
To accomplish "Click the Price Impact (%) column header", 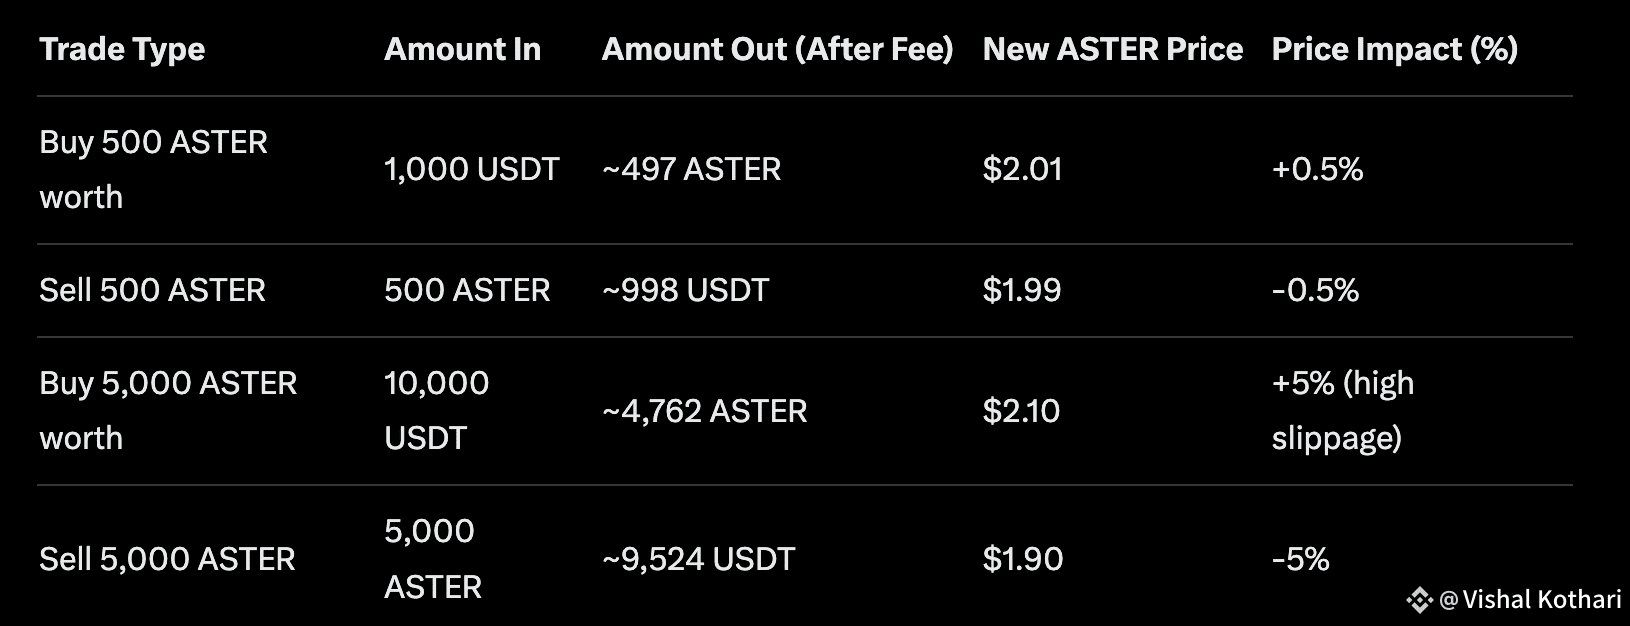I will [x=1394, y=49].
